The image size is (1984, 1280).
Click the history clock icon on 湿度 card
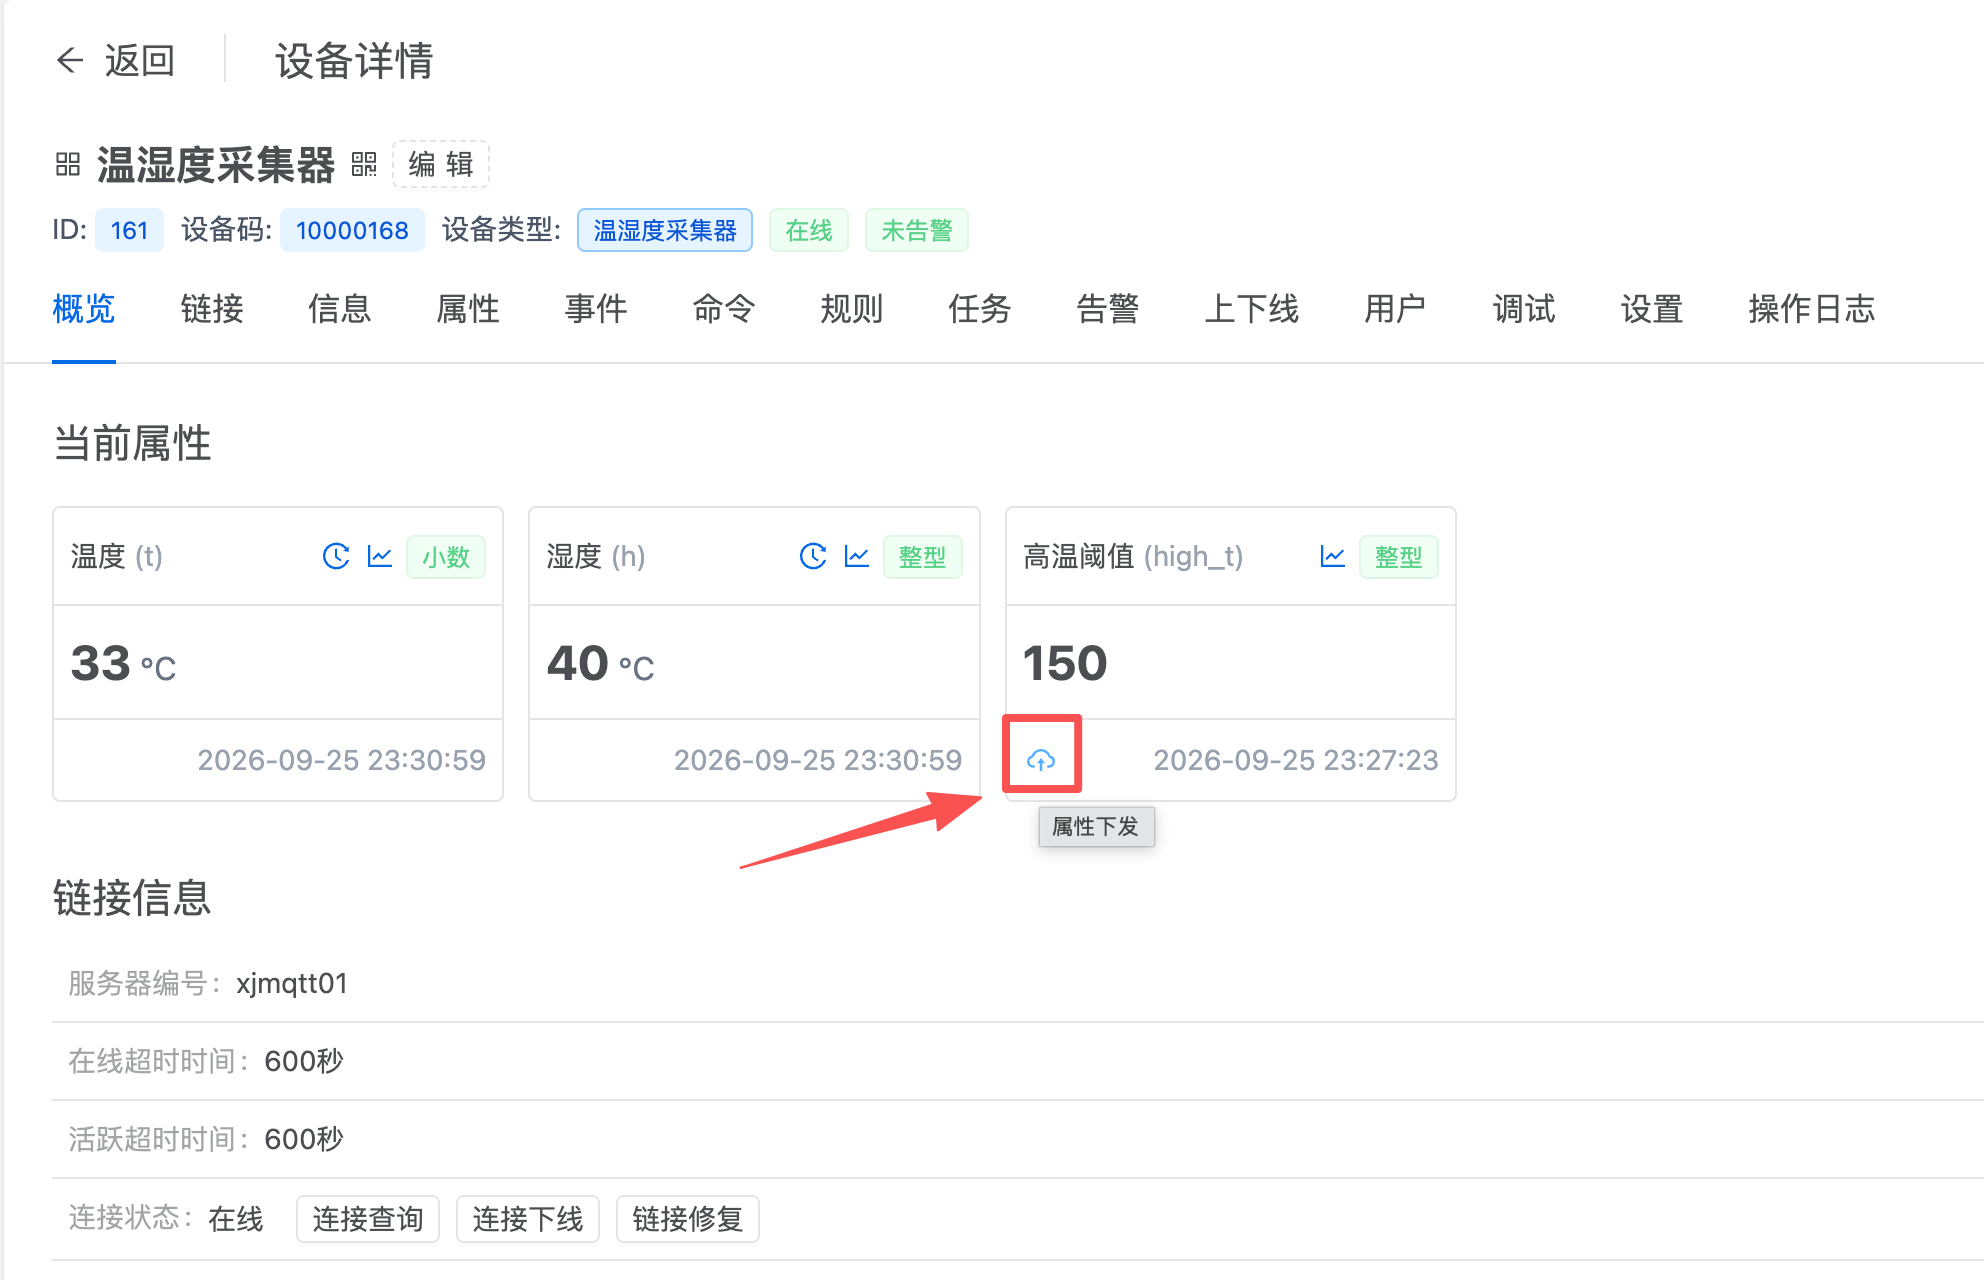coord(813,556)
